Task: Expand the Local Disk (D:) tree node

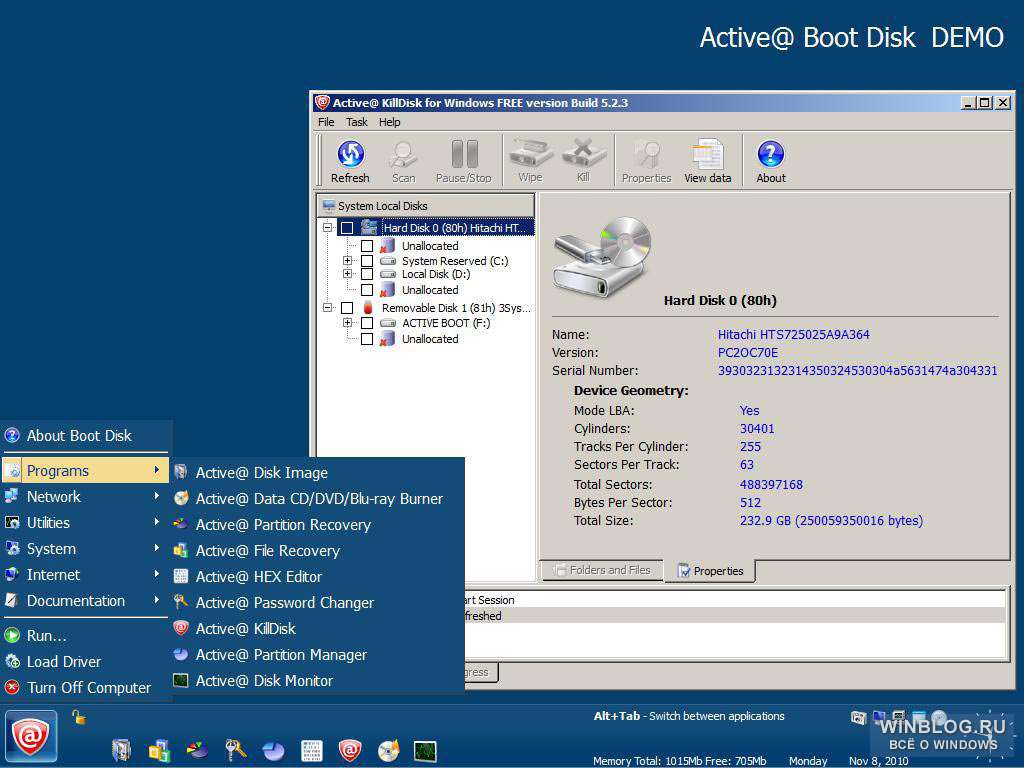Action: 347,274
